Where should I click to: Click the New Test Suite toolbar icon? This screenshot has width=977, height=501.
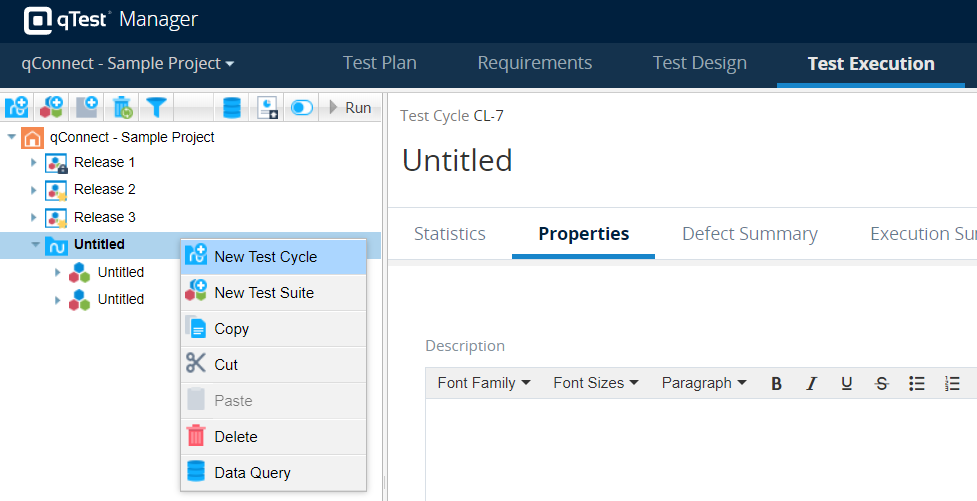coord(52,107)
